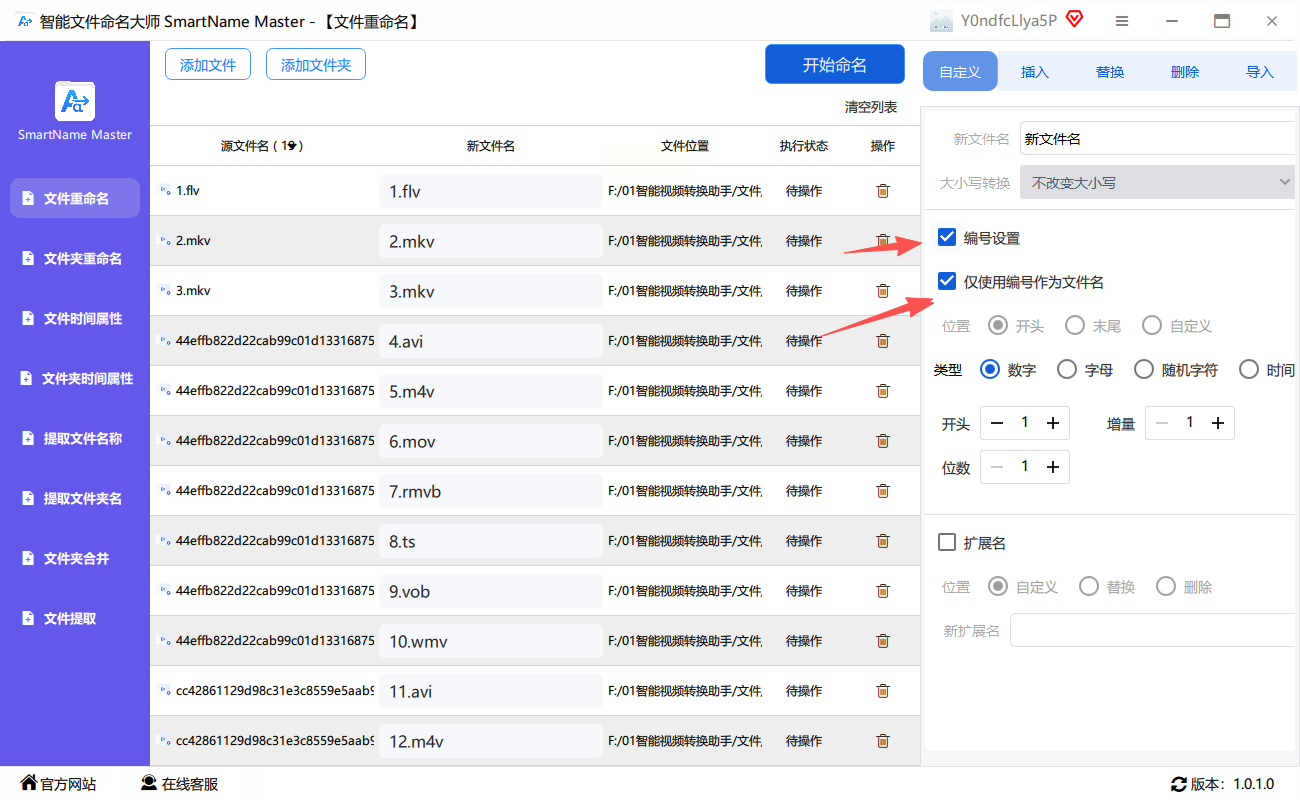Image resolution: width=1300 pixels, height=800 pixels.
Task: Select 字母 numbering type
Action: tap(1067, 370)
